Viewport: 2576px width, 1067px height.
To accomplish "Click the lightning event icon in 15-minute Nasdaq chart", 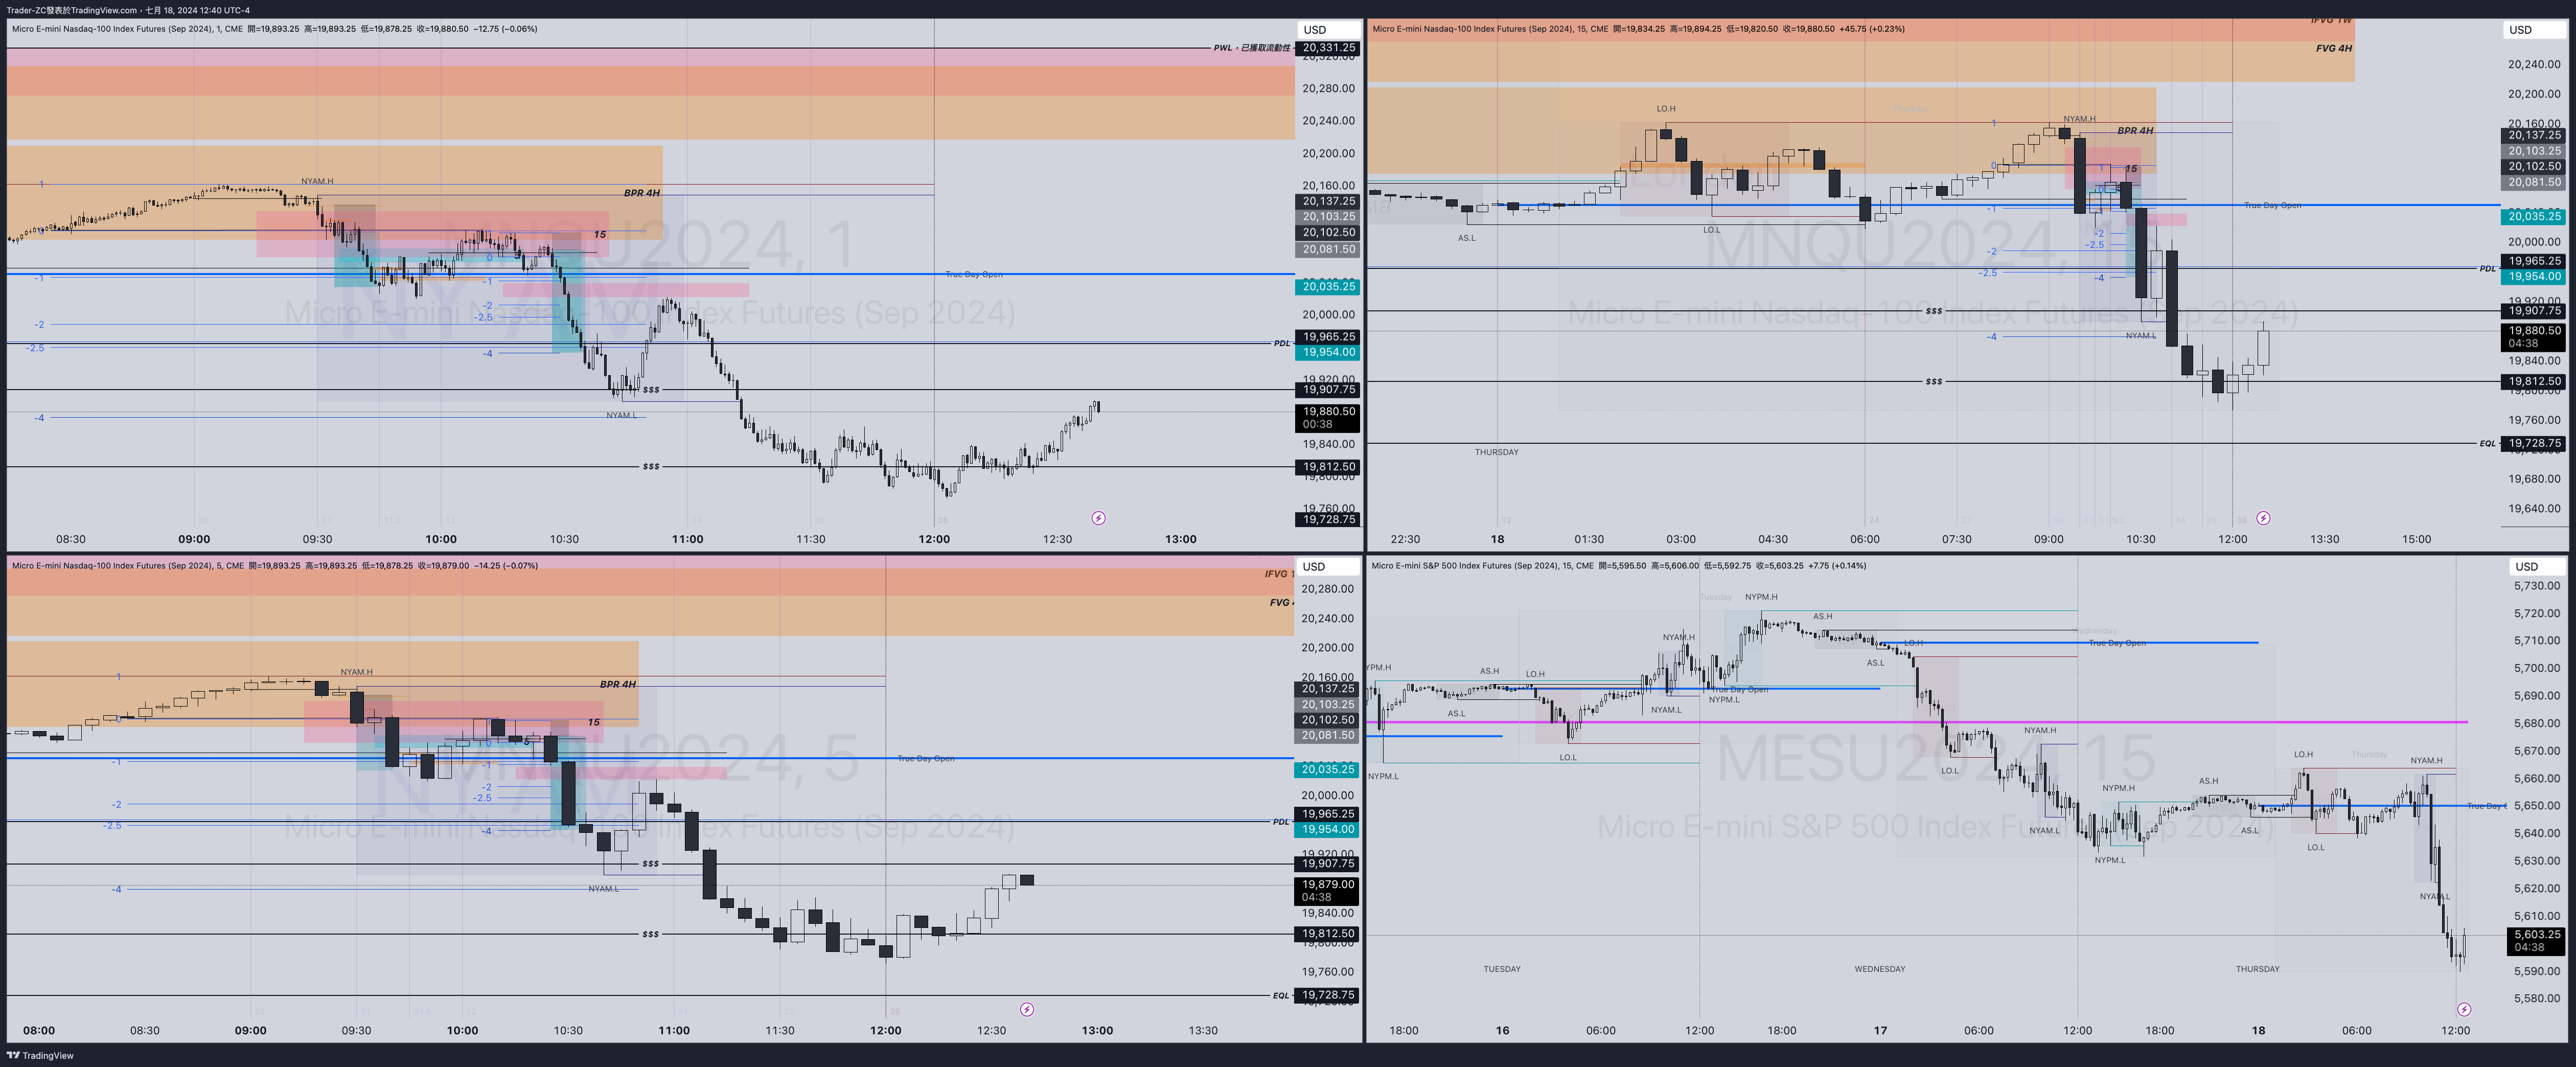I will [2263, 518].
